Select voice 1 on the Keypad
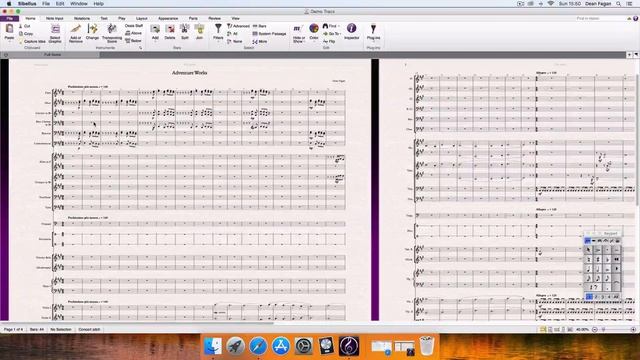640x360 pixels. coord(589,297)
